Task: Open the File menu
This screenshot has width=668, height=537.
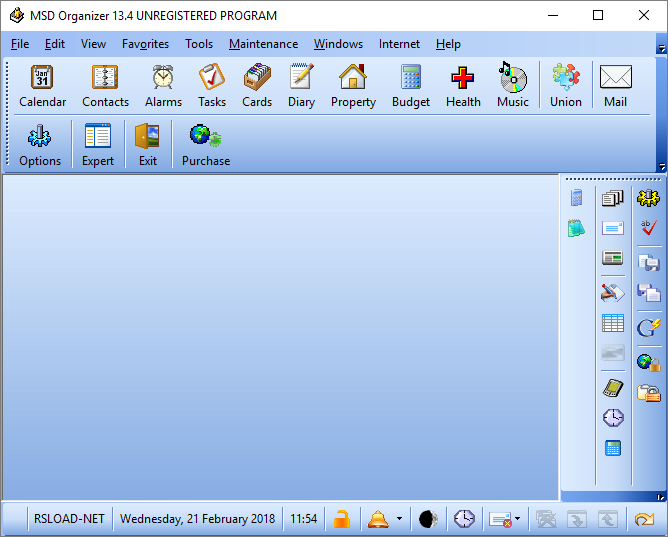Action: coord(20,44)
